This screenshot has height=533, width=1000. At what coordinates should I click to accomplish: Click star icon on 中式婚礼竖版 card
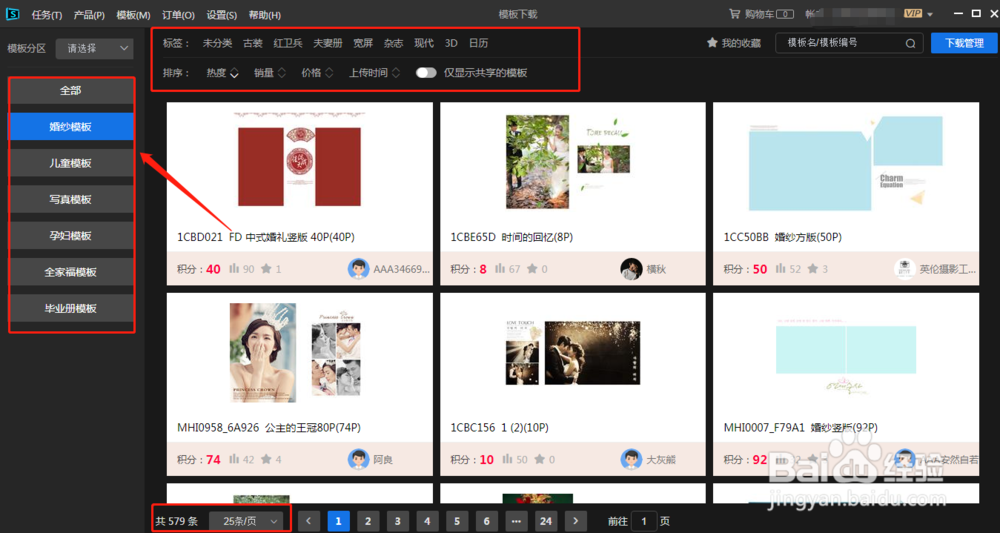click(266, 269)
